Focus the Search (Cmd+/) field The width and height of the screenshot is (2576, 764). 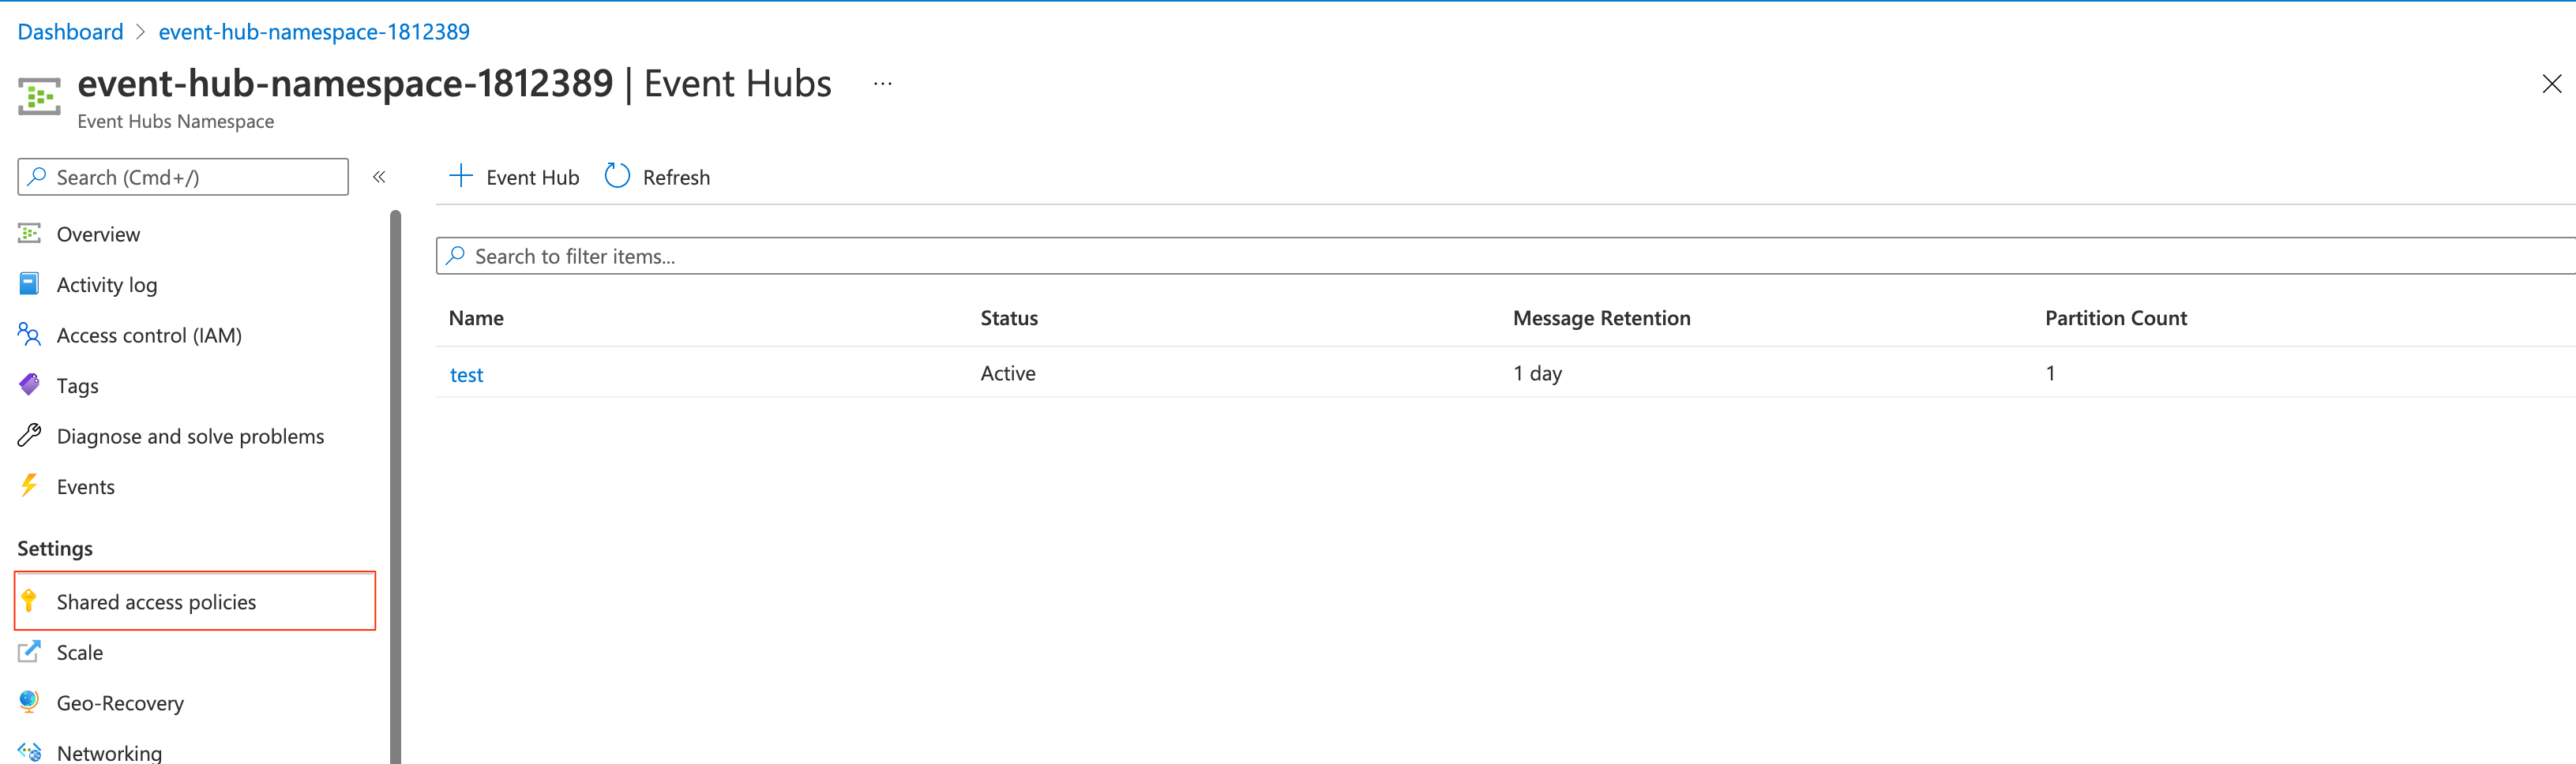183,177
